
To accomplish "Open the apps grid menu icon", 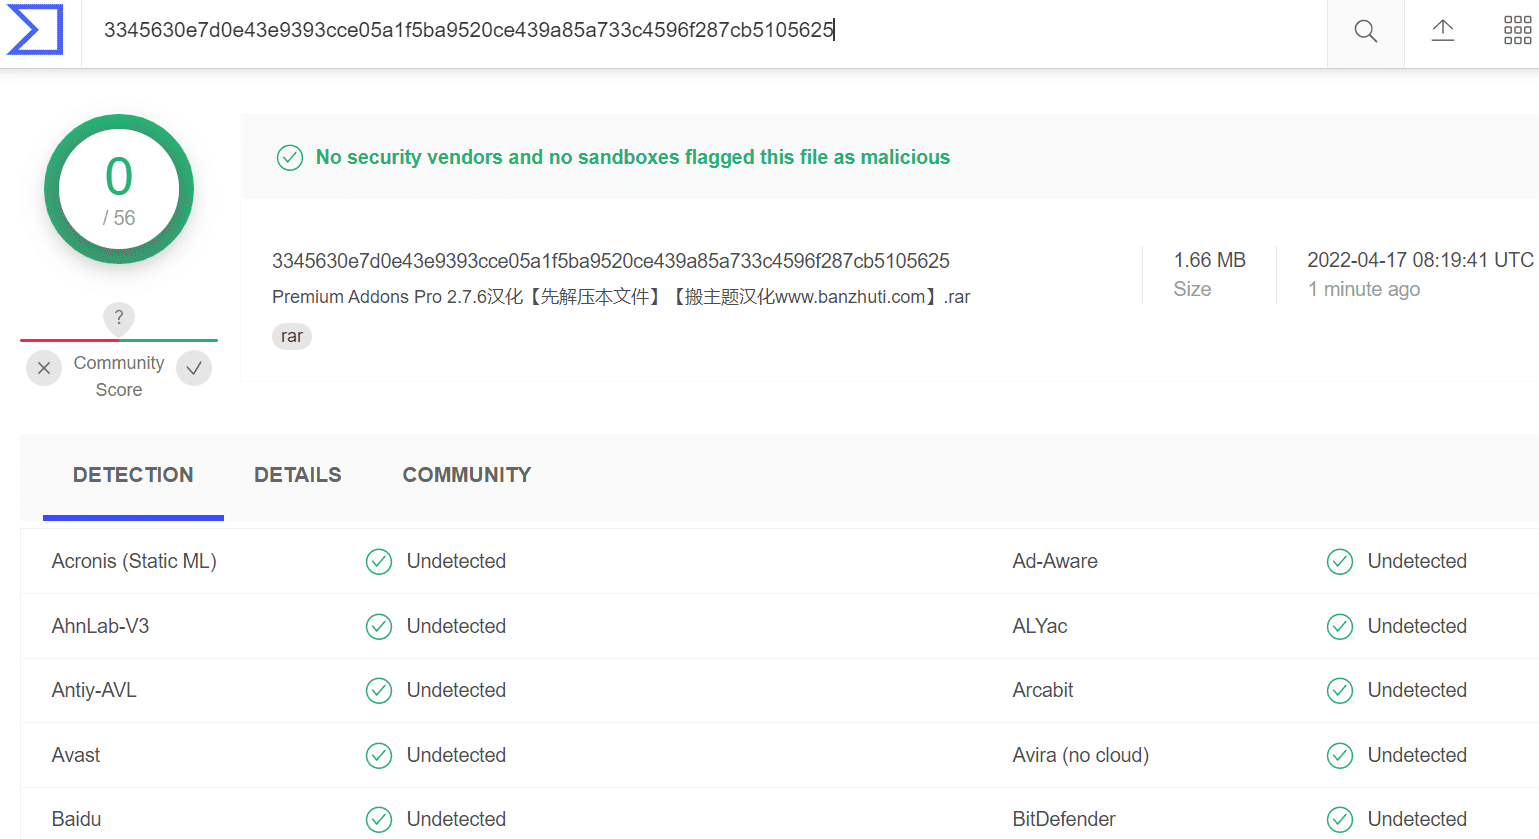I will click(1517, 30).
